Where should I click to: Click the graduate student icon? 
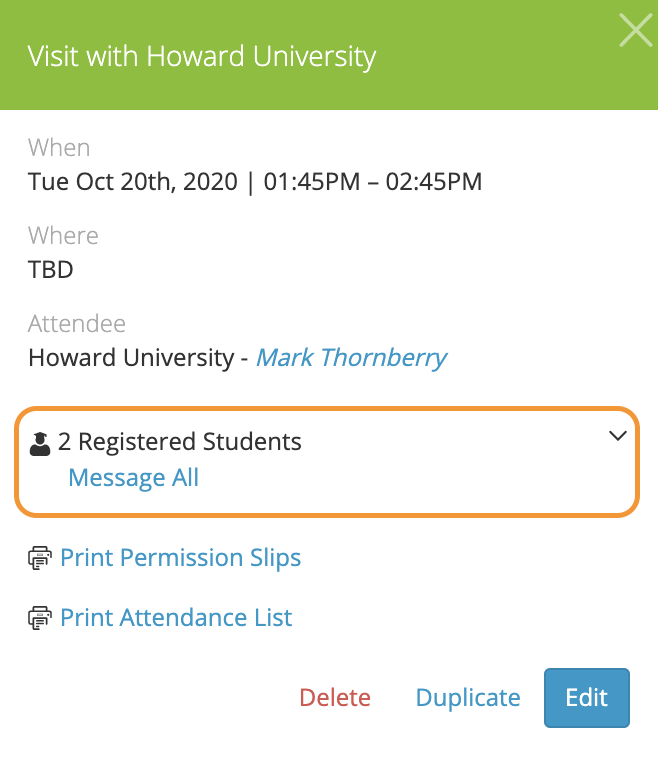(40, 444)
